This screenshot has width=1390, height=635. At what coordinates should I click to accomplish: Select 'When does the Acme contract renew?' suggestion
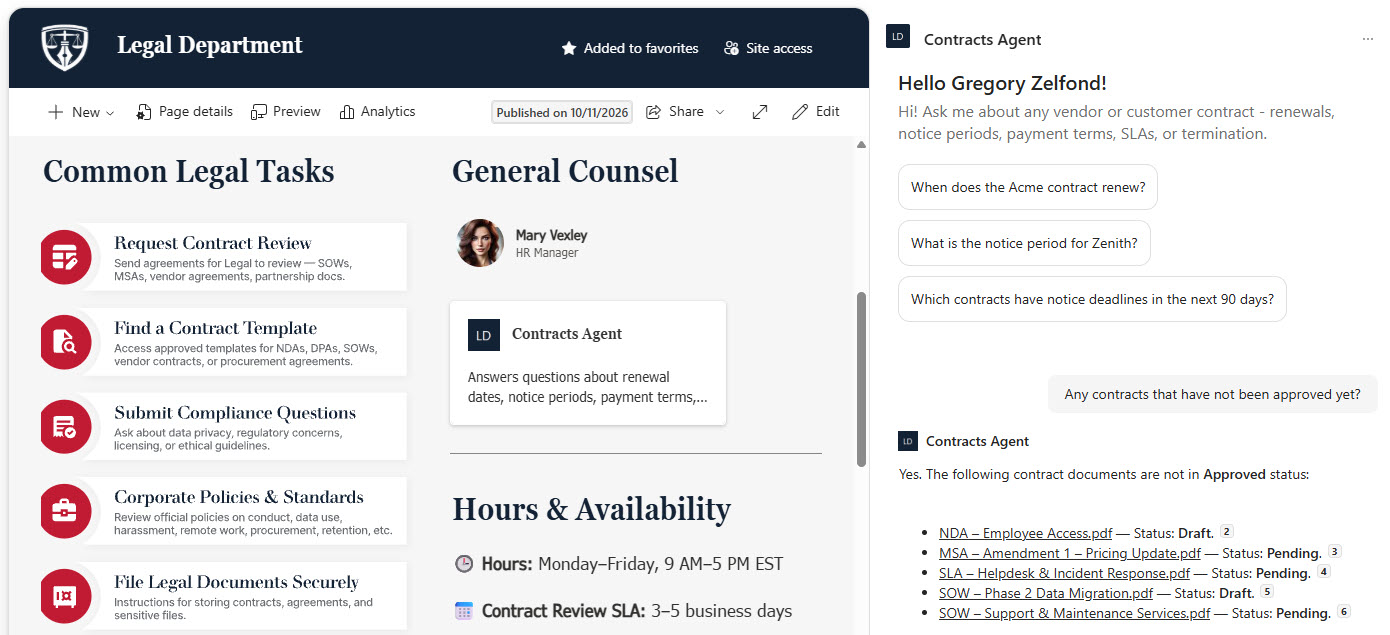(x=1028, y=187)
